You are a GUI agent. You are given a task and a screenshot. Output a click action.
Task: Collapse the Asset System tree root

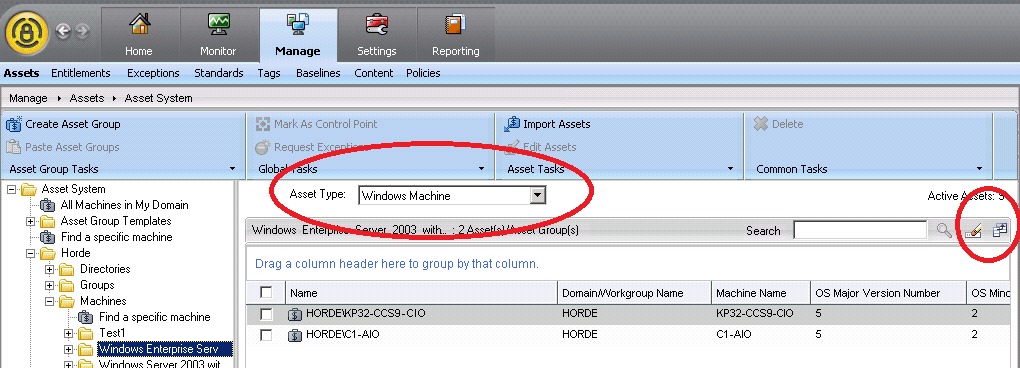pyautogui.click(x=12, y=189)
